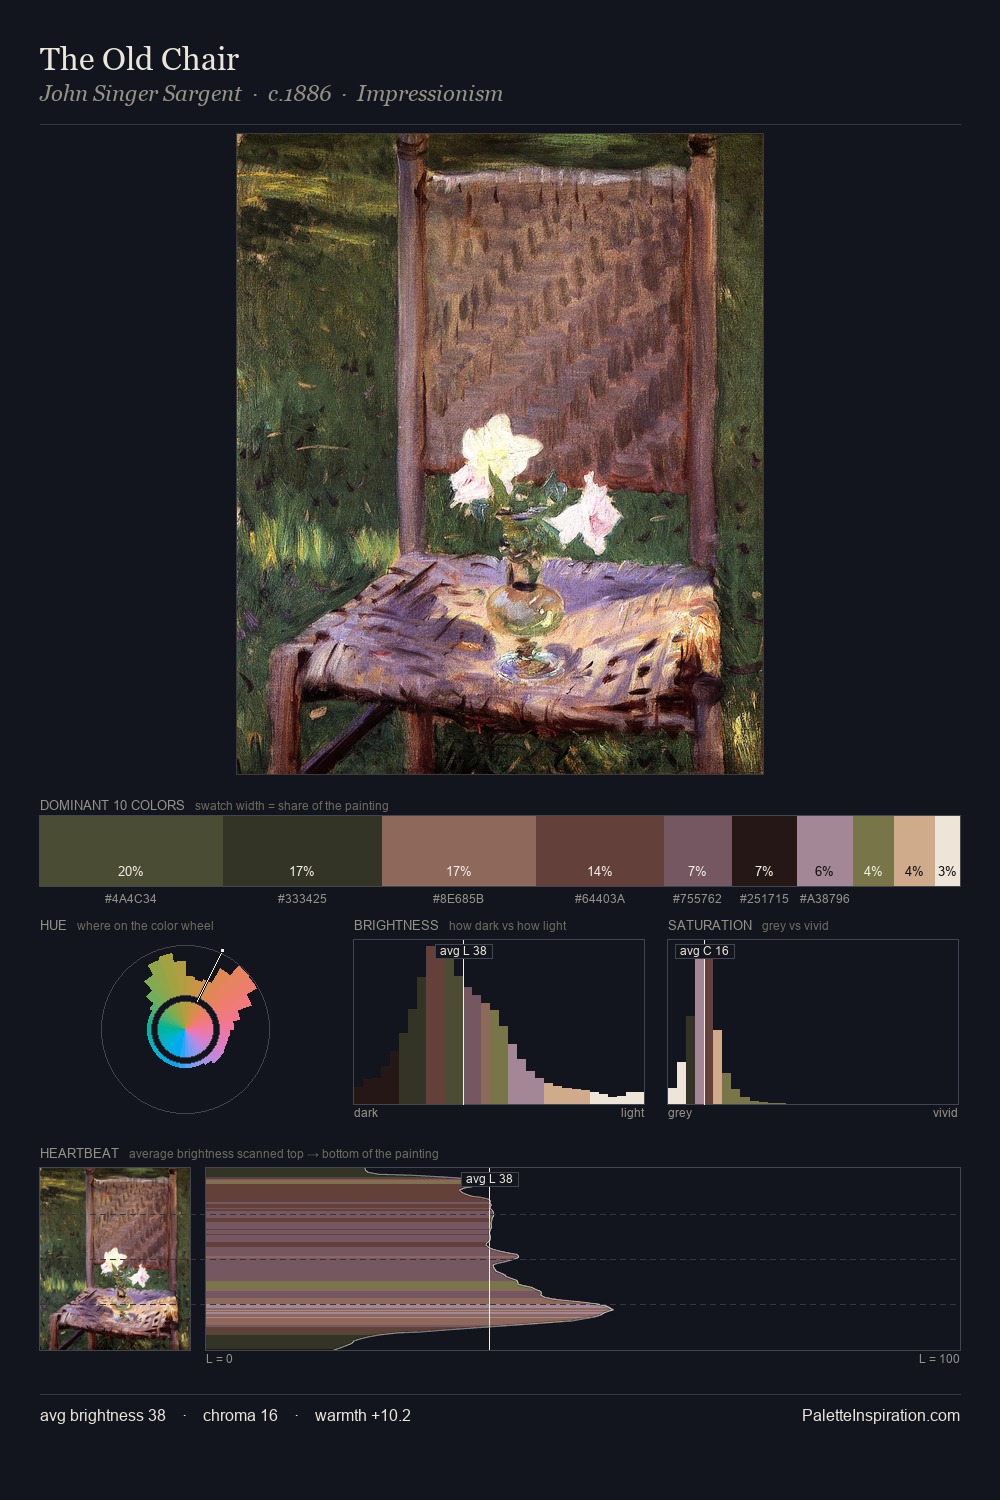Click the HUE section heading

[53, 925]
